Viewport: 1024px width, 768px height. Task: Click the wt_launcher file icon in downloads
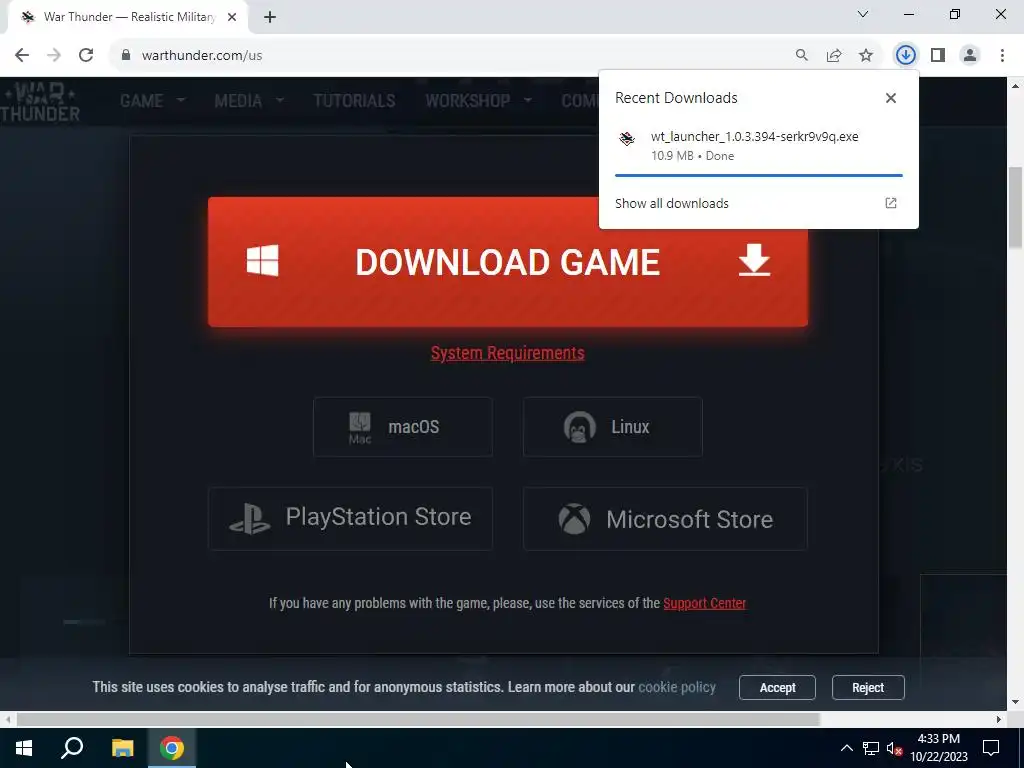(x=627, y=138)
